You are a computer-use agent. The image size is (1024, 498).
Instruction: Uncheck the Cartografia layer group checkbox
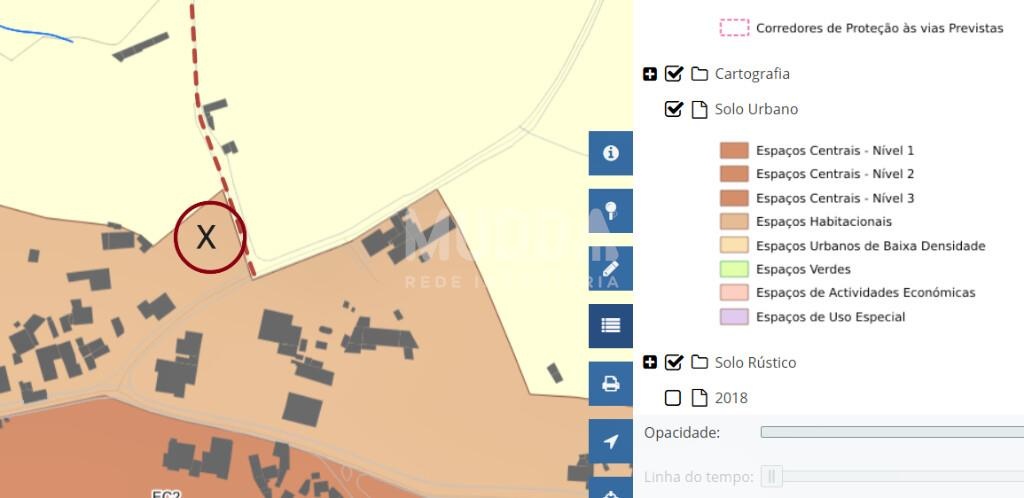(674, 74)
